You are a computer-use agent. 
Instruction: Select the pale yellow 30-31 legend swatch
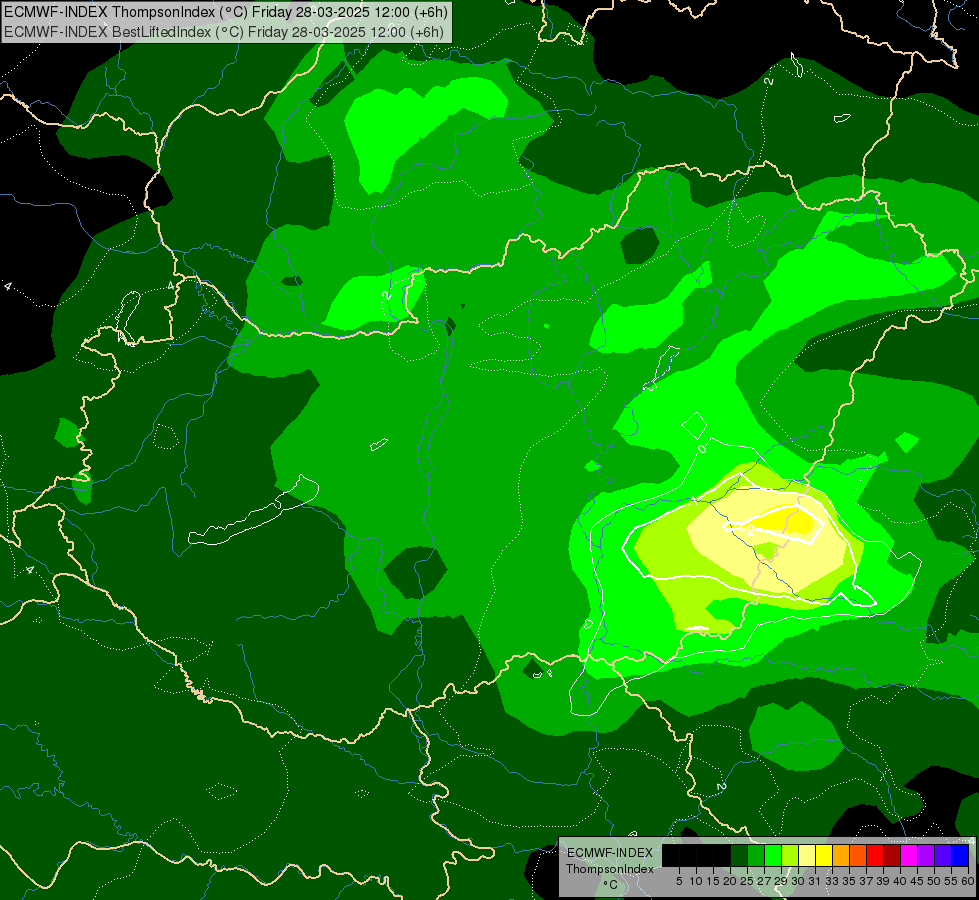pos(807,855)
